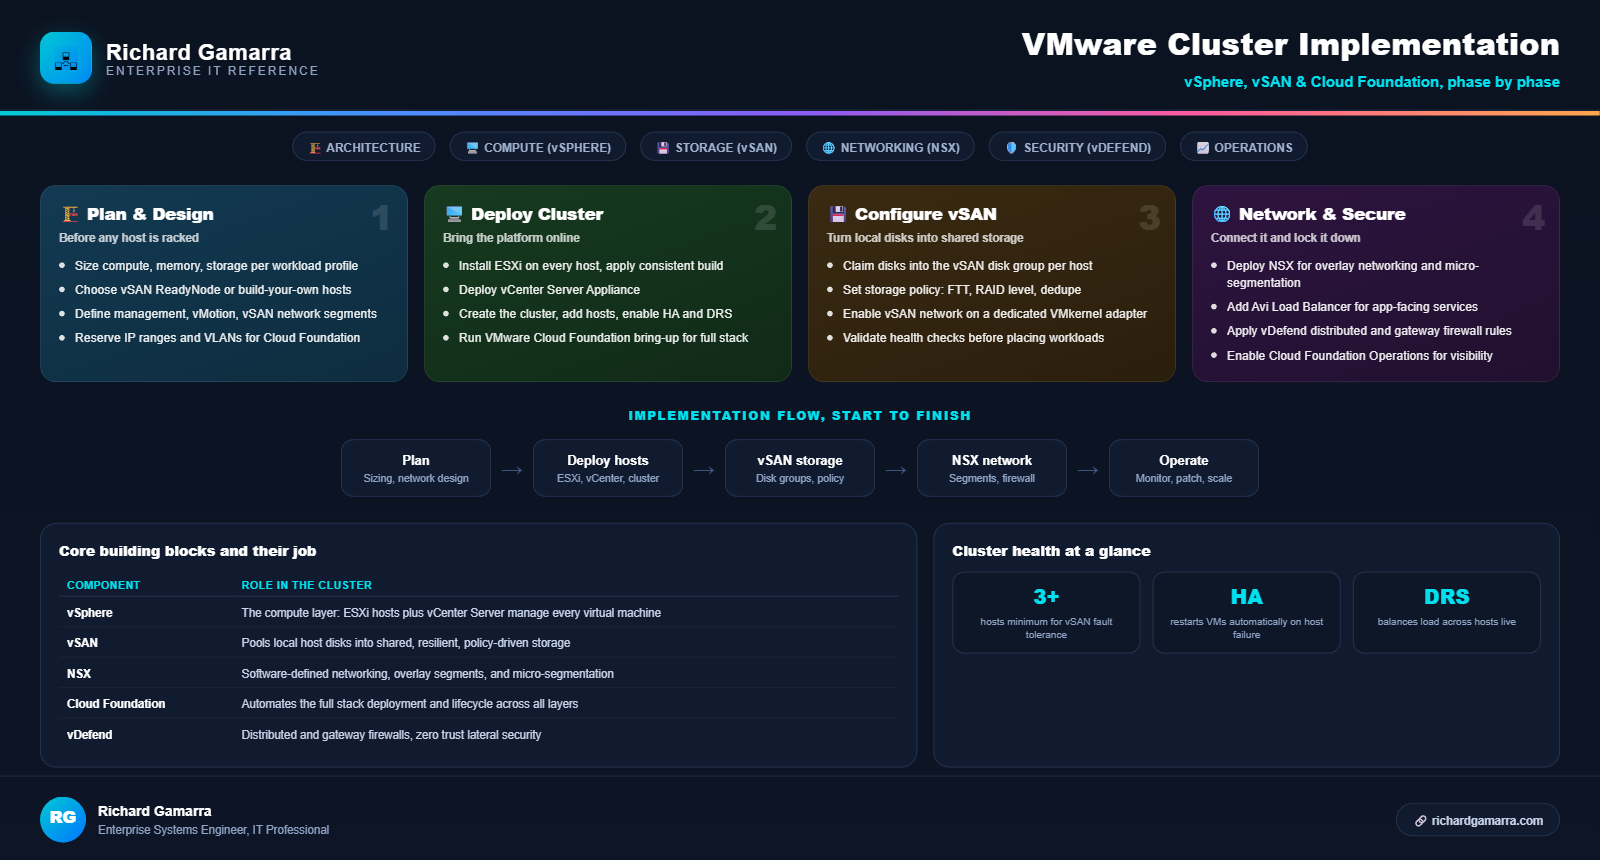Click the 'IMPLEMENTATION FLOW, START TO FINISH' heading
The image size is (1600, 860).
799,415
